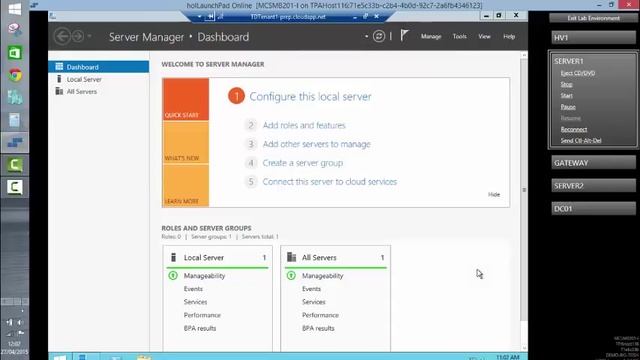Open the dropdown arrow beside the refresh icon
The image size is (640, 360).
pos(367,36)
